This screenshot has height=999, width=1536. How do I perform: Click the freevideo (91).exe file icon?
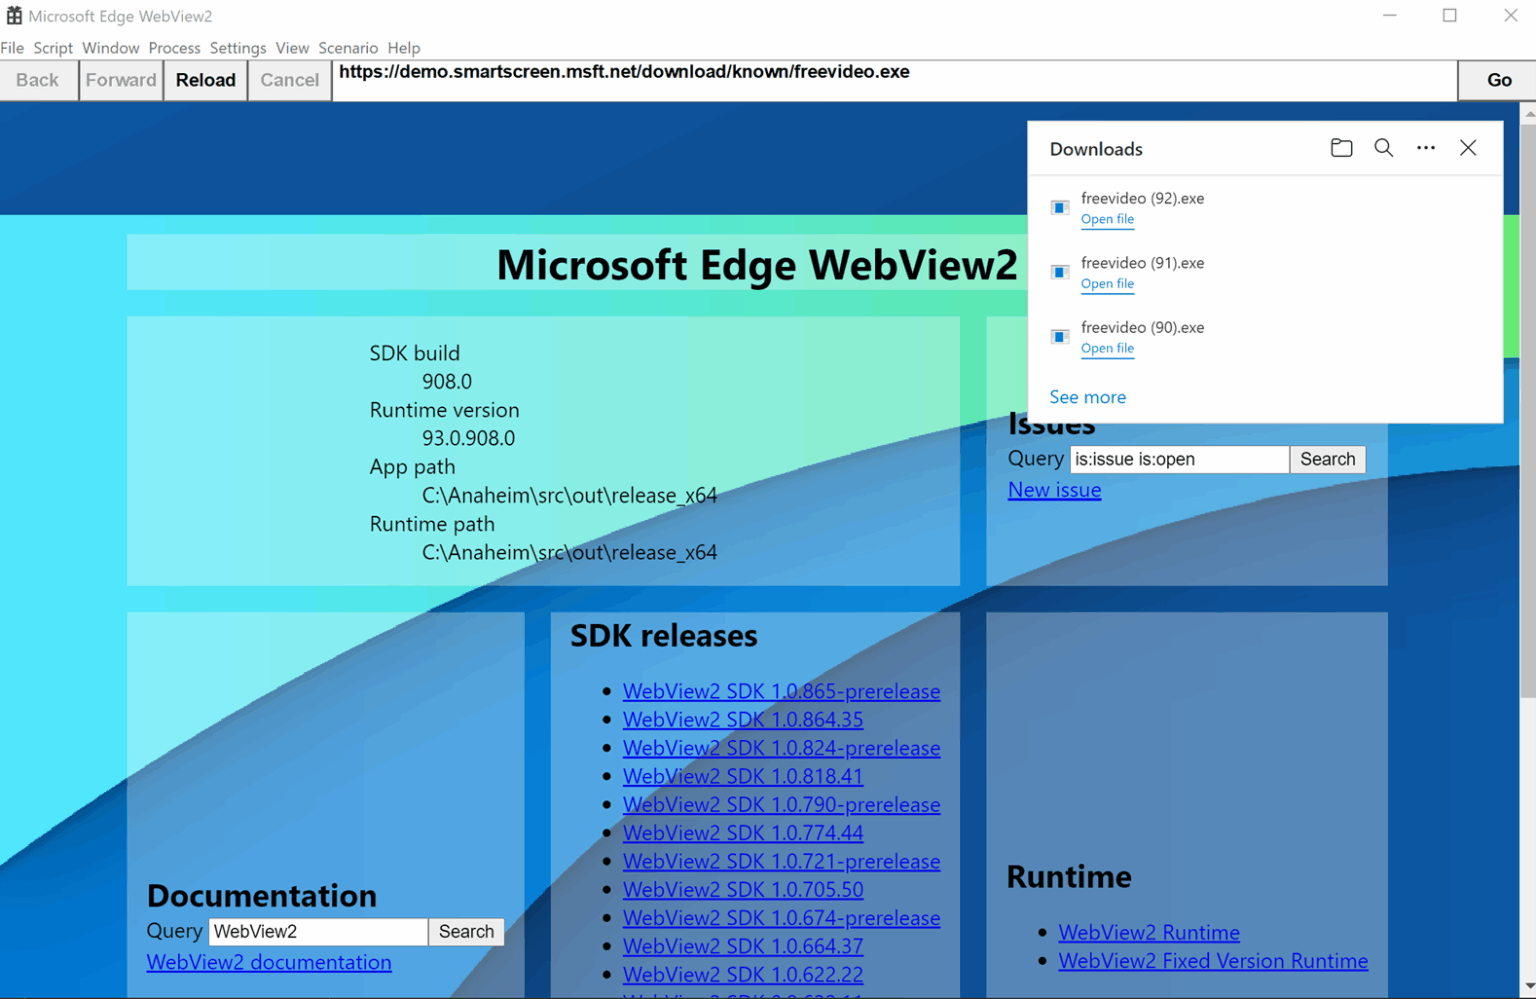coord(1060,272)
